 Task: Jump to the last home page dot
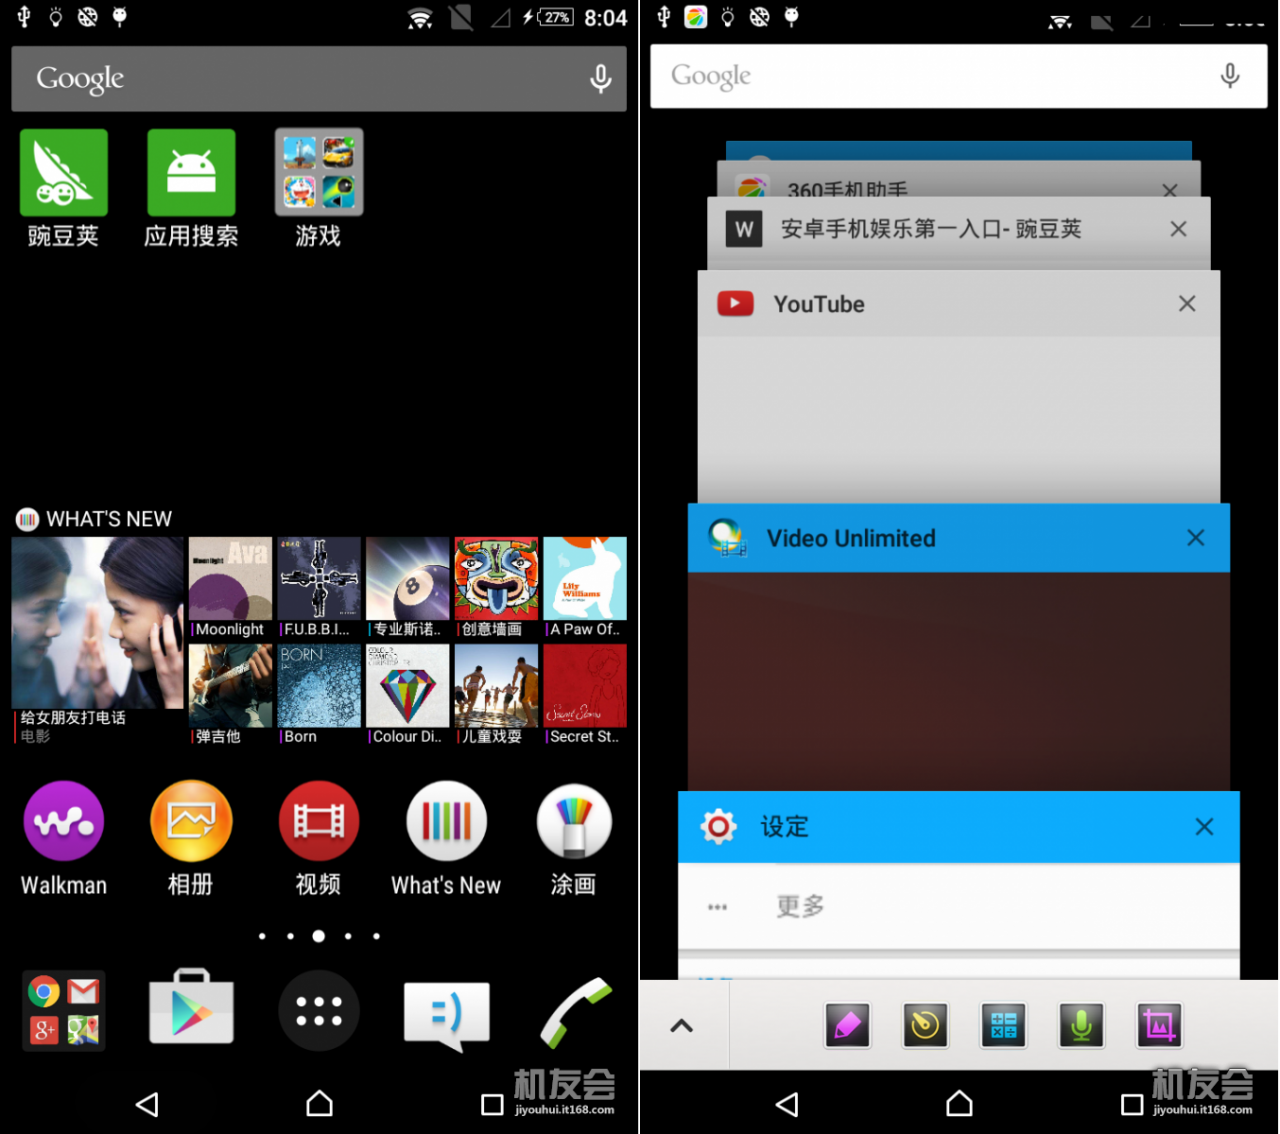tap(376, 936)
